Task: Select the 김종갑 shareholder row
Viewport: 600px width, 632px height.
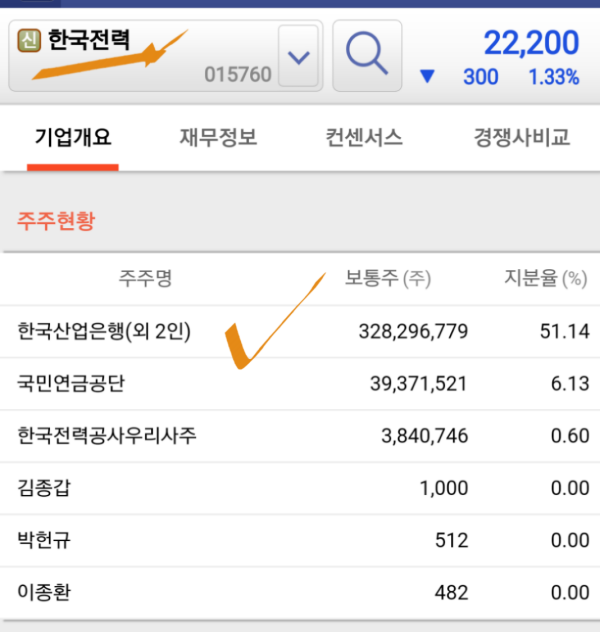Action: (x=300, y=488)
